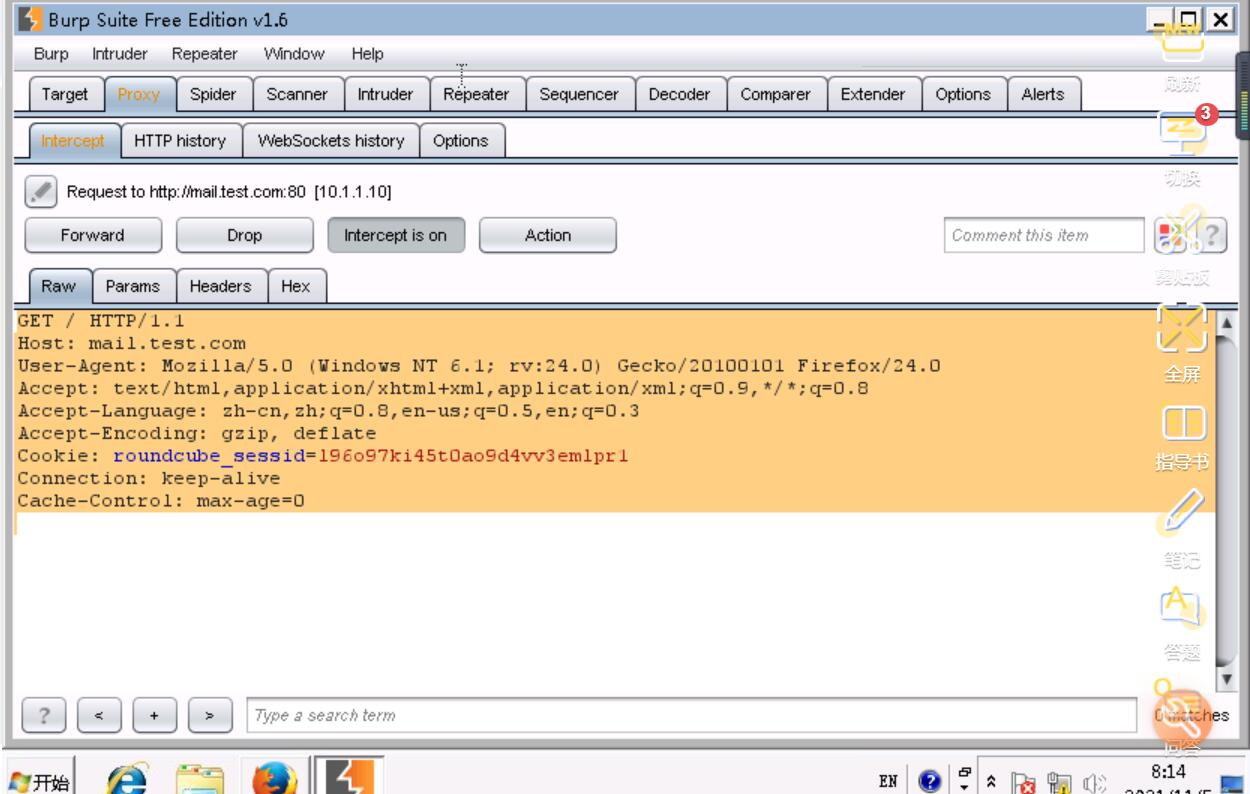Switch to the Sequencer tab

click(x=579, y=95)
